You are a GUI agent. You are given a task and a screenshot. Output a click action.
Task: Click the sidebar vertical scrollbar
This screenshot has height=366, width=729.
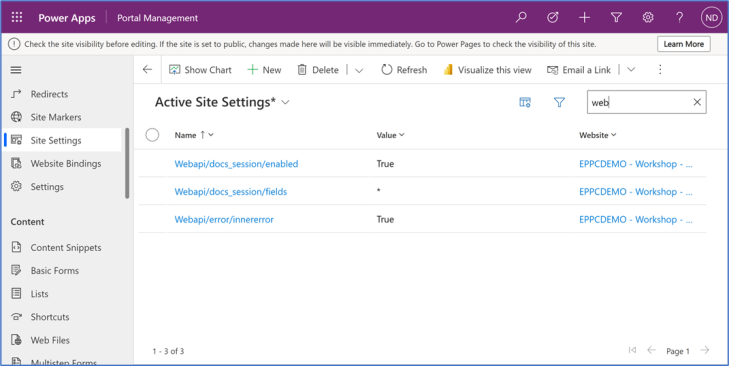coord(127,163)
